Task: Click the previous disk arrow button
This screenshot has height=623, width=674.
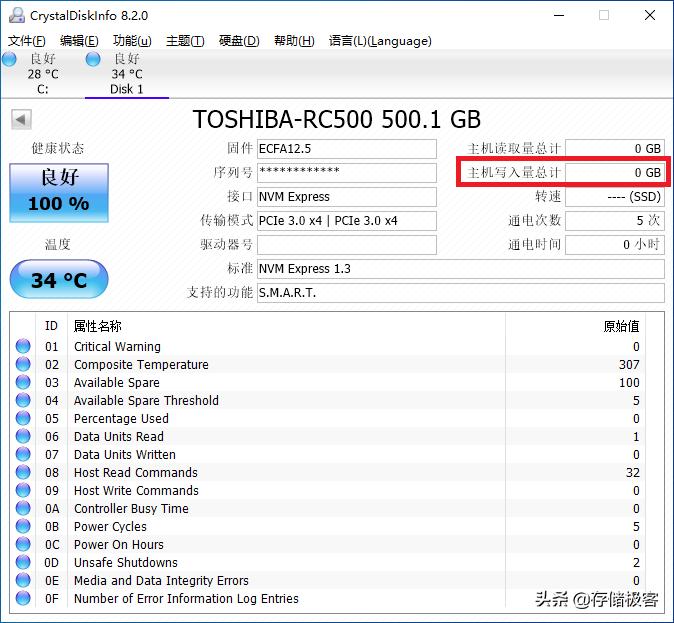Action: [20, 120]
